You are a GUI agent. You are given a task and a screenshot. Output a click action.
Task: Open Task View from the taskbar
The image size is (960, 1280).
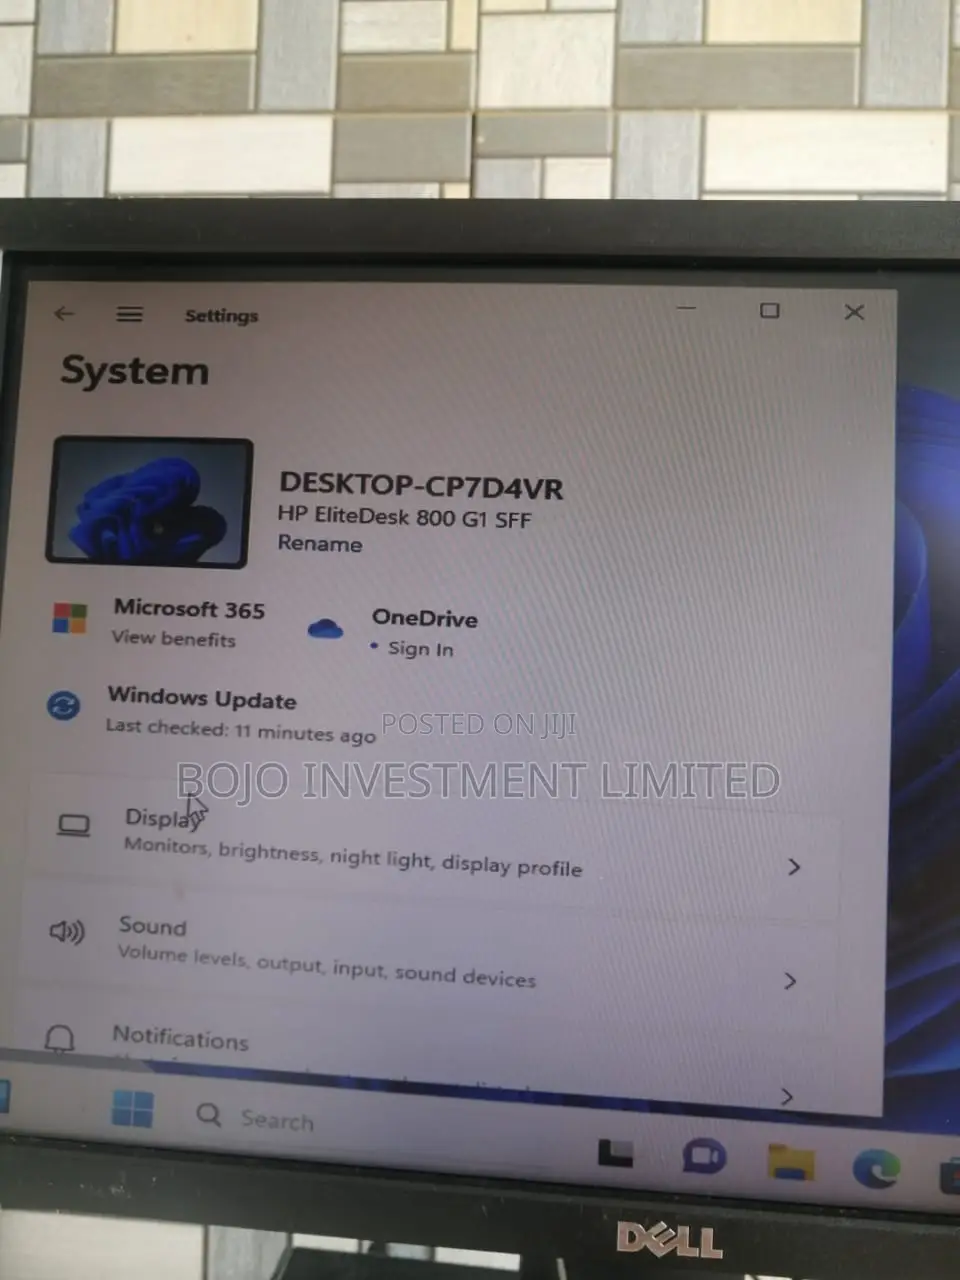click(615, 1153)
